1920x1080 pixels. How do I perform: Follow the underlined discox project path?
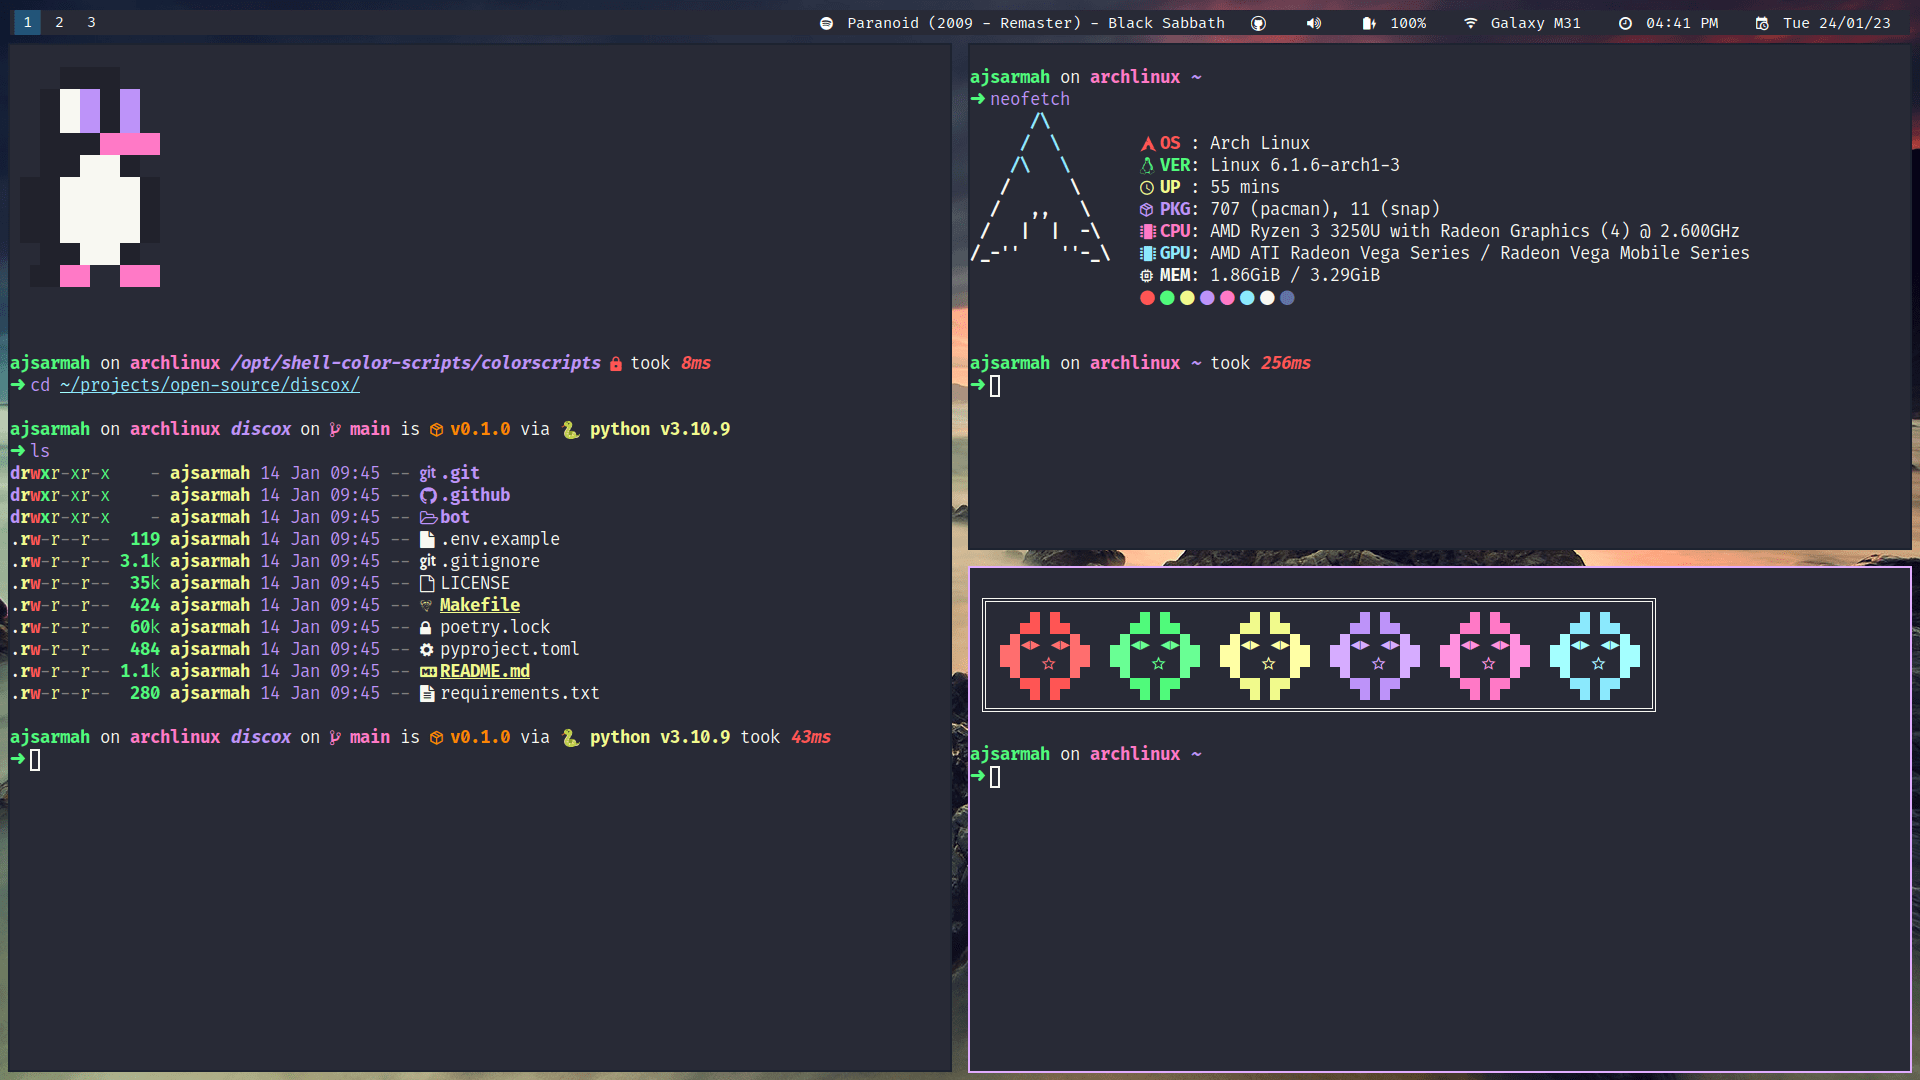click(x=210, y=385)
